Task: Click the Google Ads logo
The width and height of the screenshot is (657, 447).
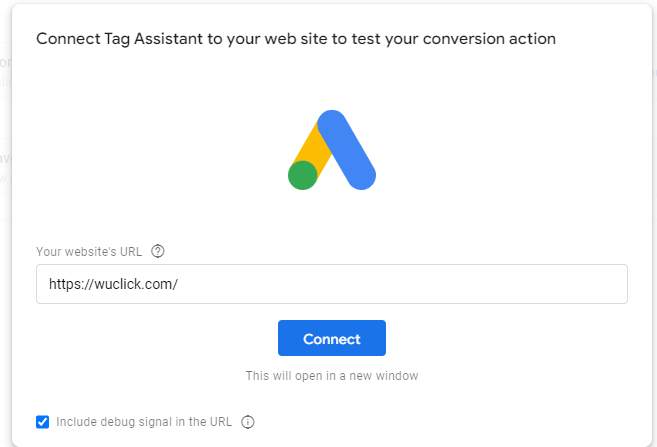Action: click(x=332, y=150)
